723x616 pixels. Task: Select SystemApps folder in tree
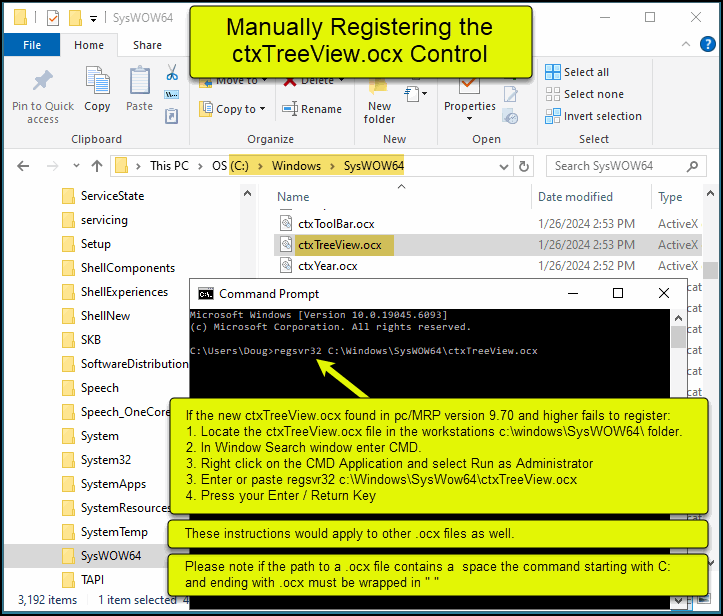(113, 484)
